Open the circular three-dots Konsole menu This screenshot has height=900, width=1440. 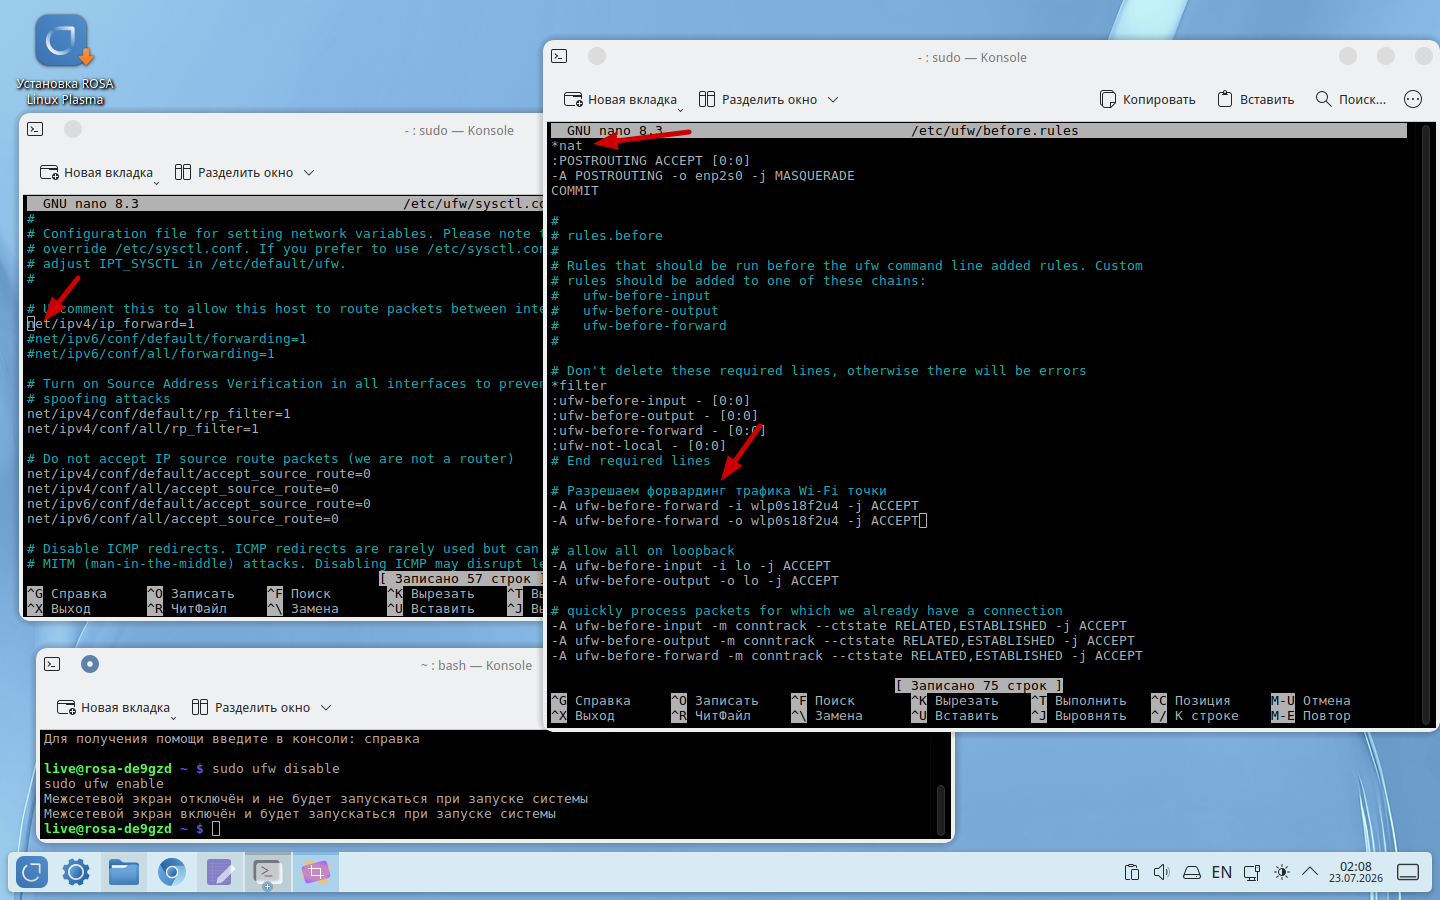(1413, 99)
